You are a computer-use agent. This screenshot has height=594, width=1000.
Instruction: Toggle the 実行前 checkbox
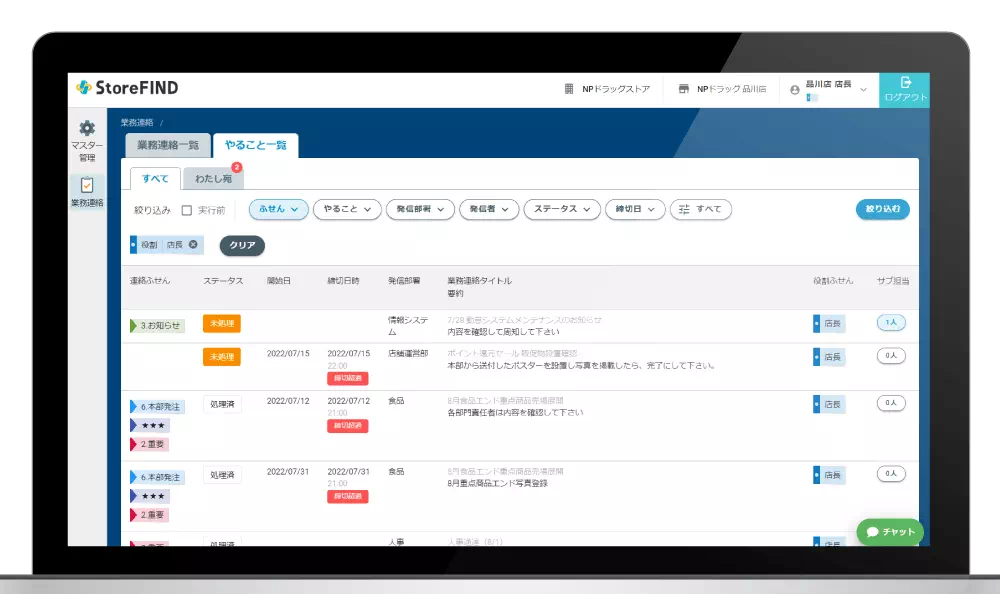pos(187,210)
